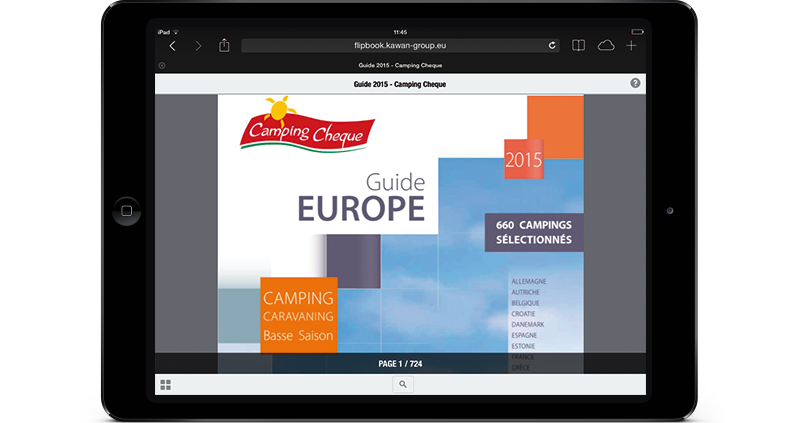800x423 pixels.
Task: Open the flipbook search magnifier button
Action: click(403, 384)
